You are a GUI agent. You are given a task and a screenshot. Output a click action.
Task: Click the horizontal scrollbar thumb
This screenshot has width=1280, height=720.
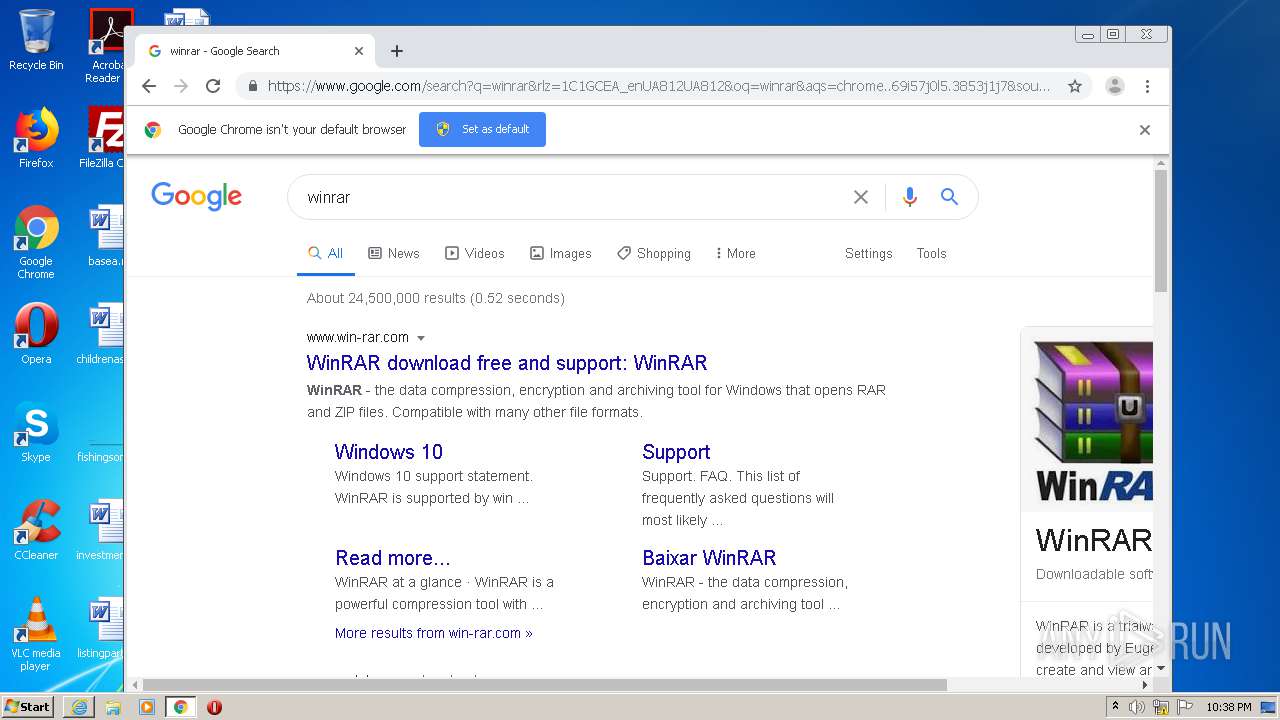point(544,685)
